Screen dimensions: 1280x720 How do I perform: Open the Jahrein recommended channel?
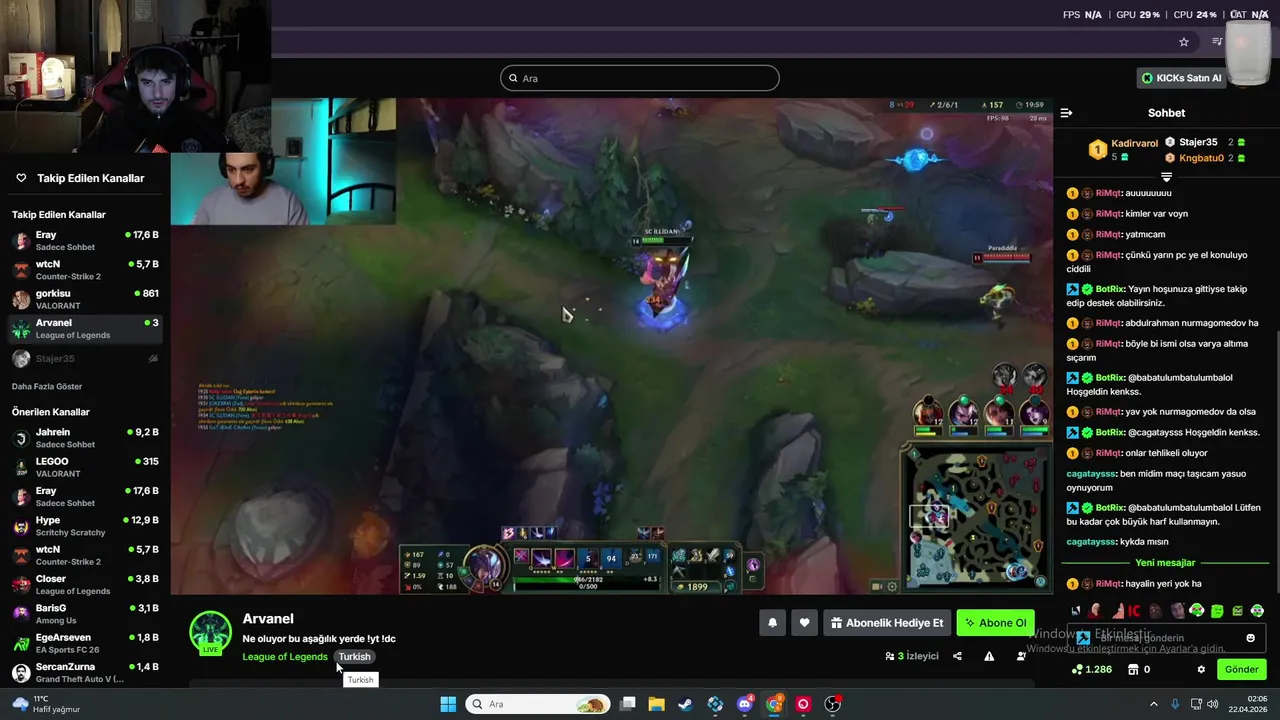pos(85,438)
